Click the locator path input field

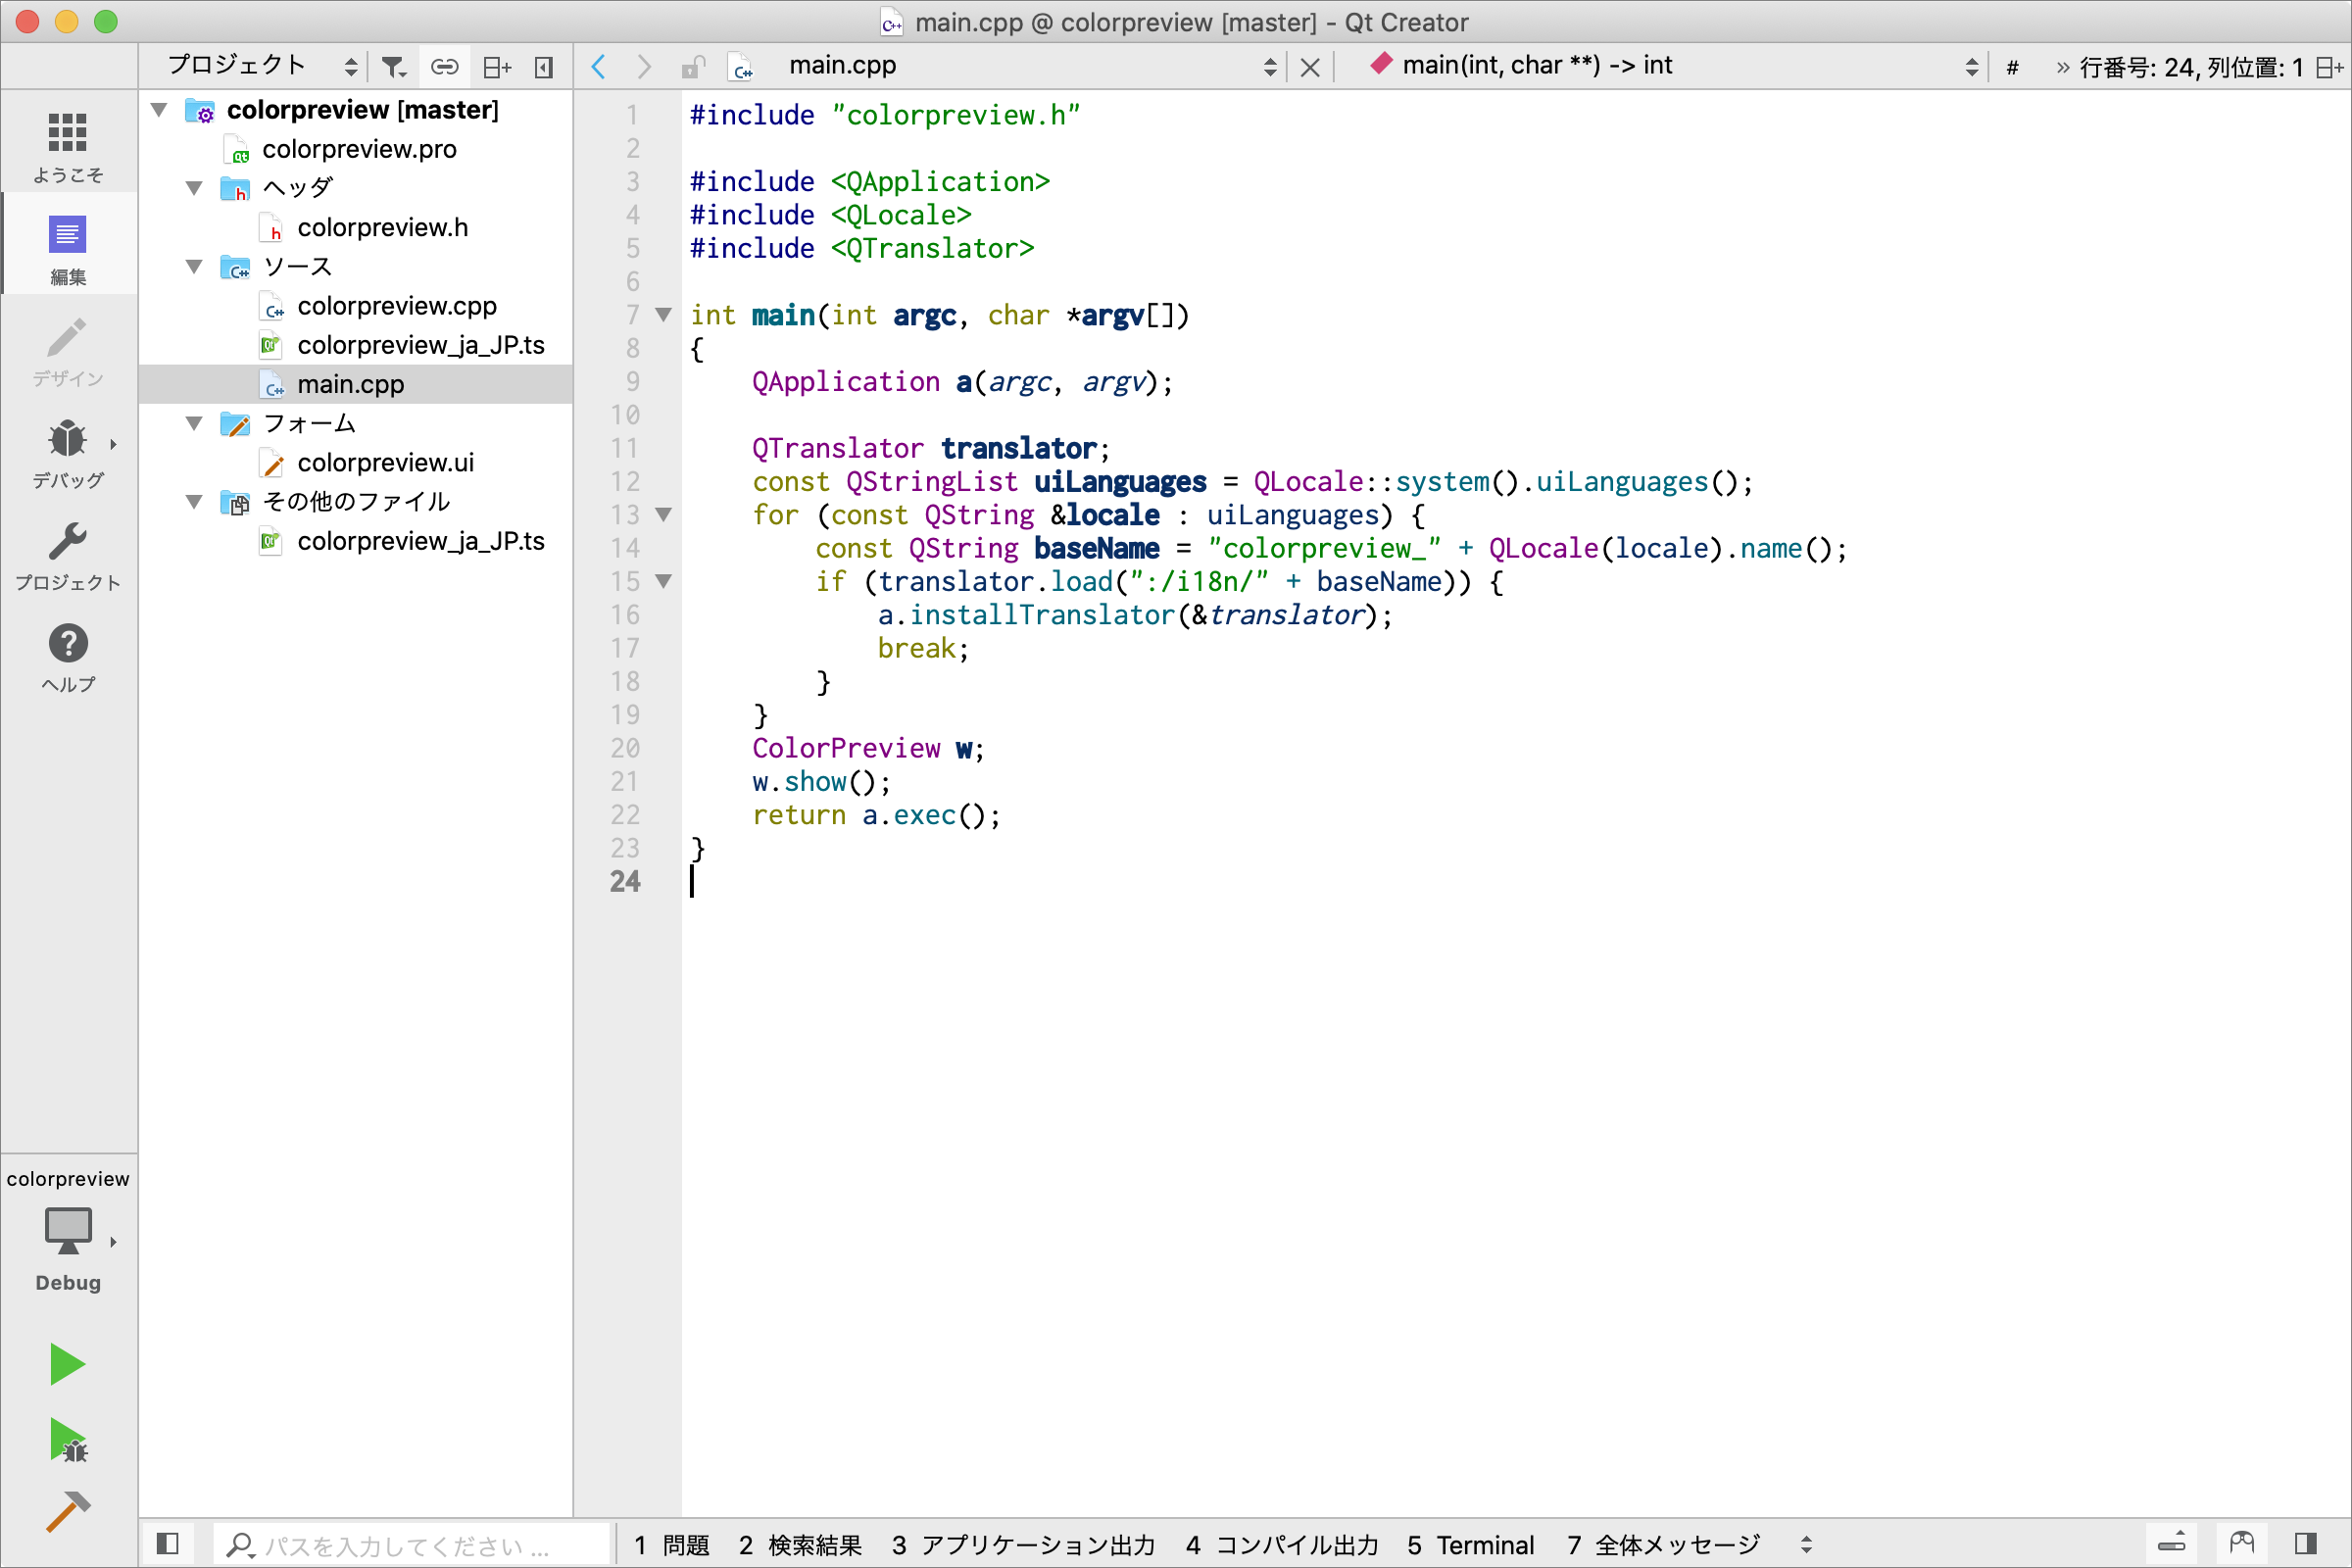[412, 1545]
